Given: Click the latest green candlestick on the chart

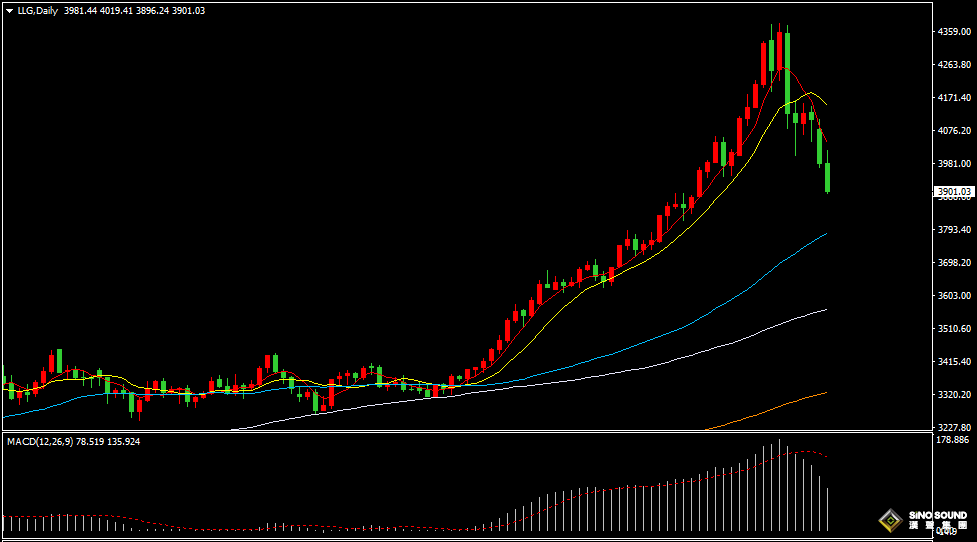Looking at the screenshot, I should coord(828,177).
